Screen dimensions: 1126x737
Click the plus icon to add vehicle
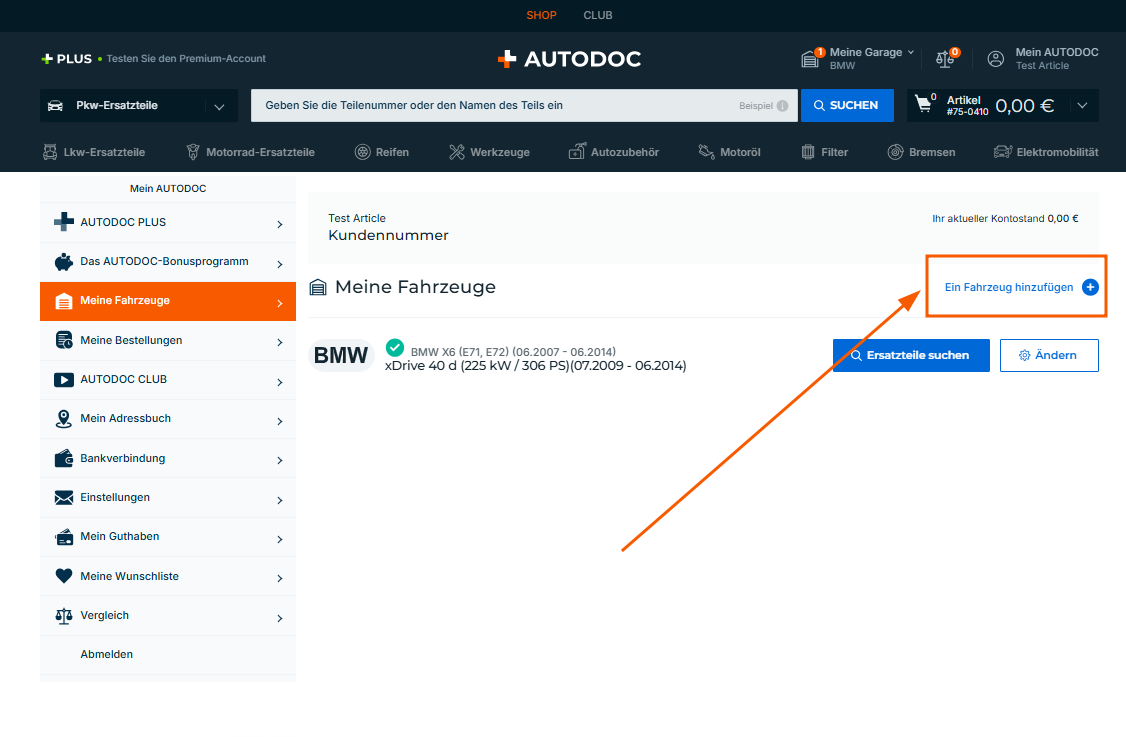(1090, 287)
